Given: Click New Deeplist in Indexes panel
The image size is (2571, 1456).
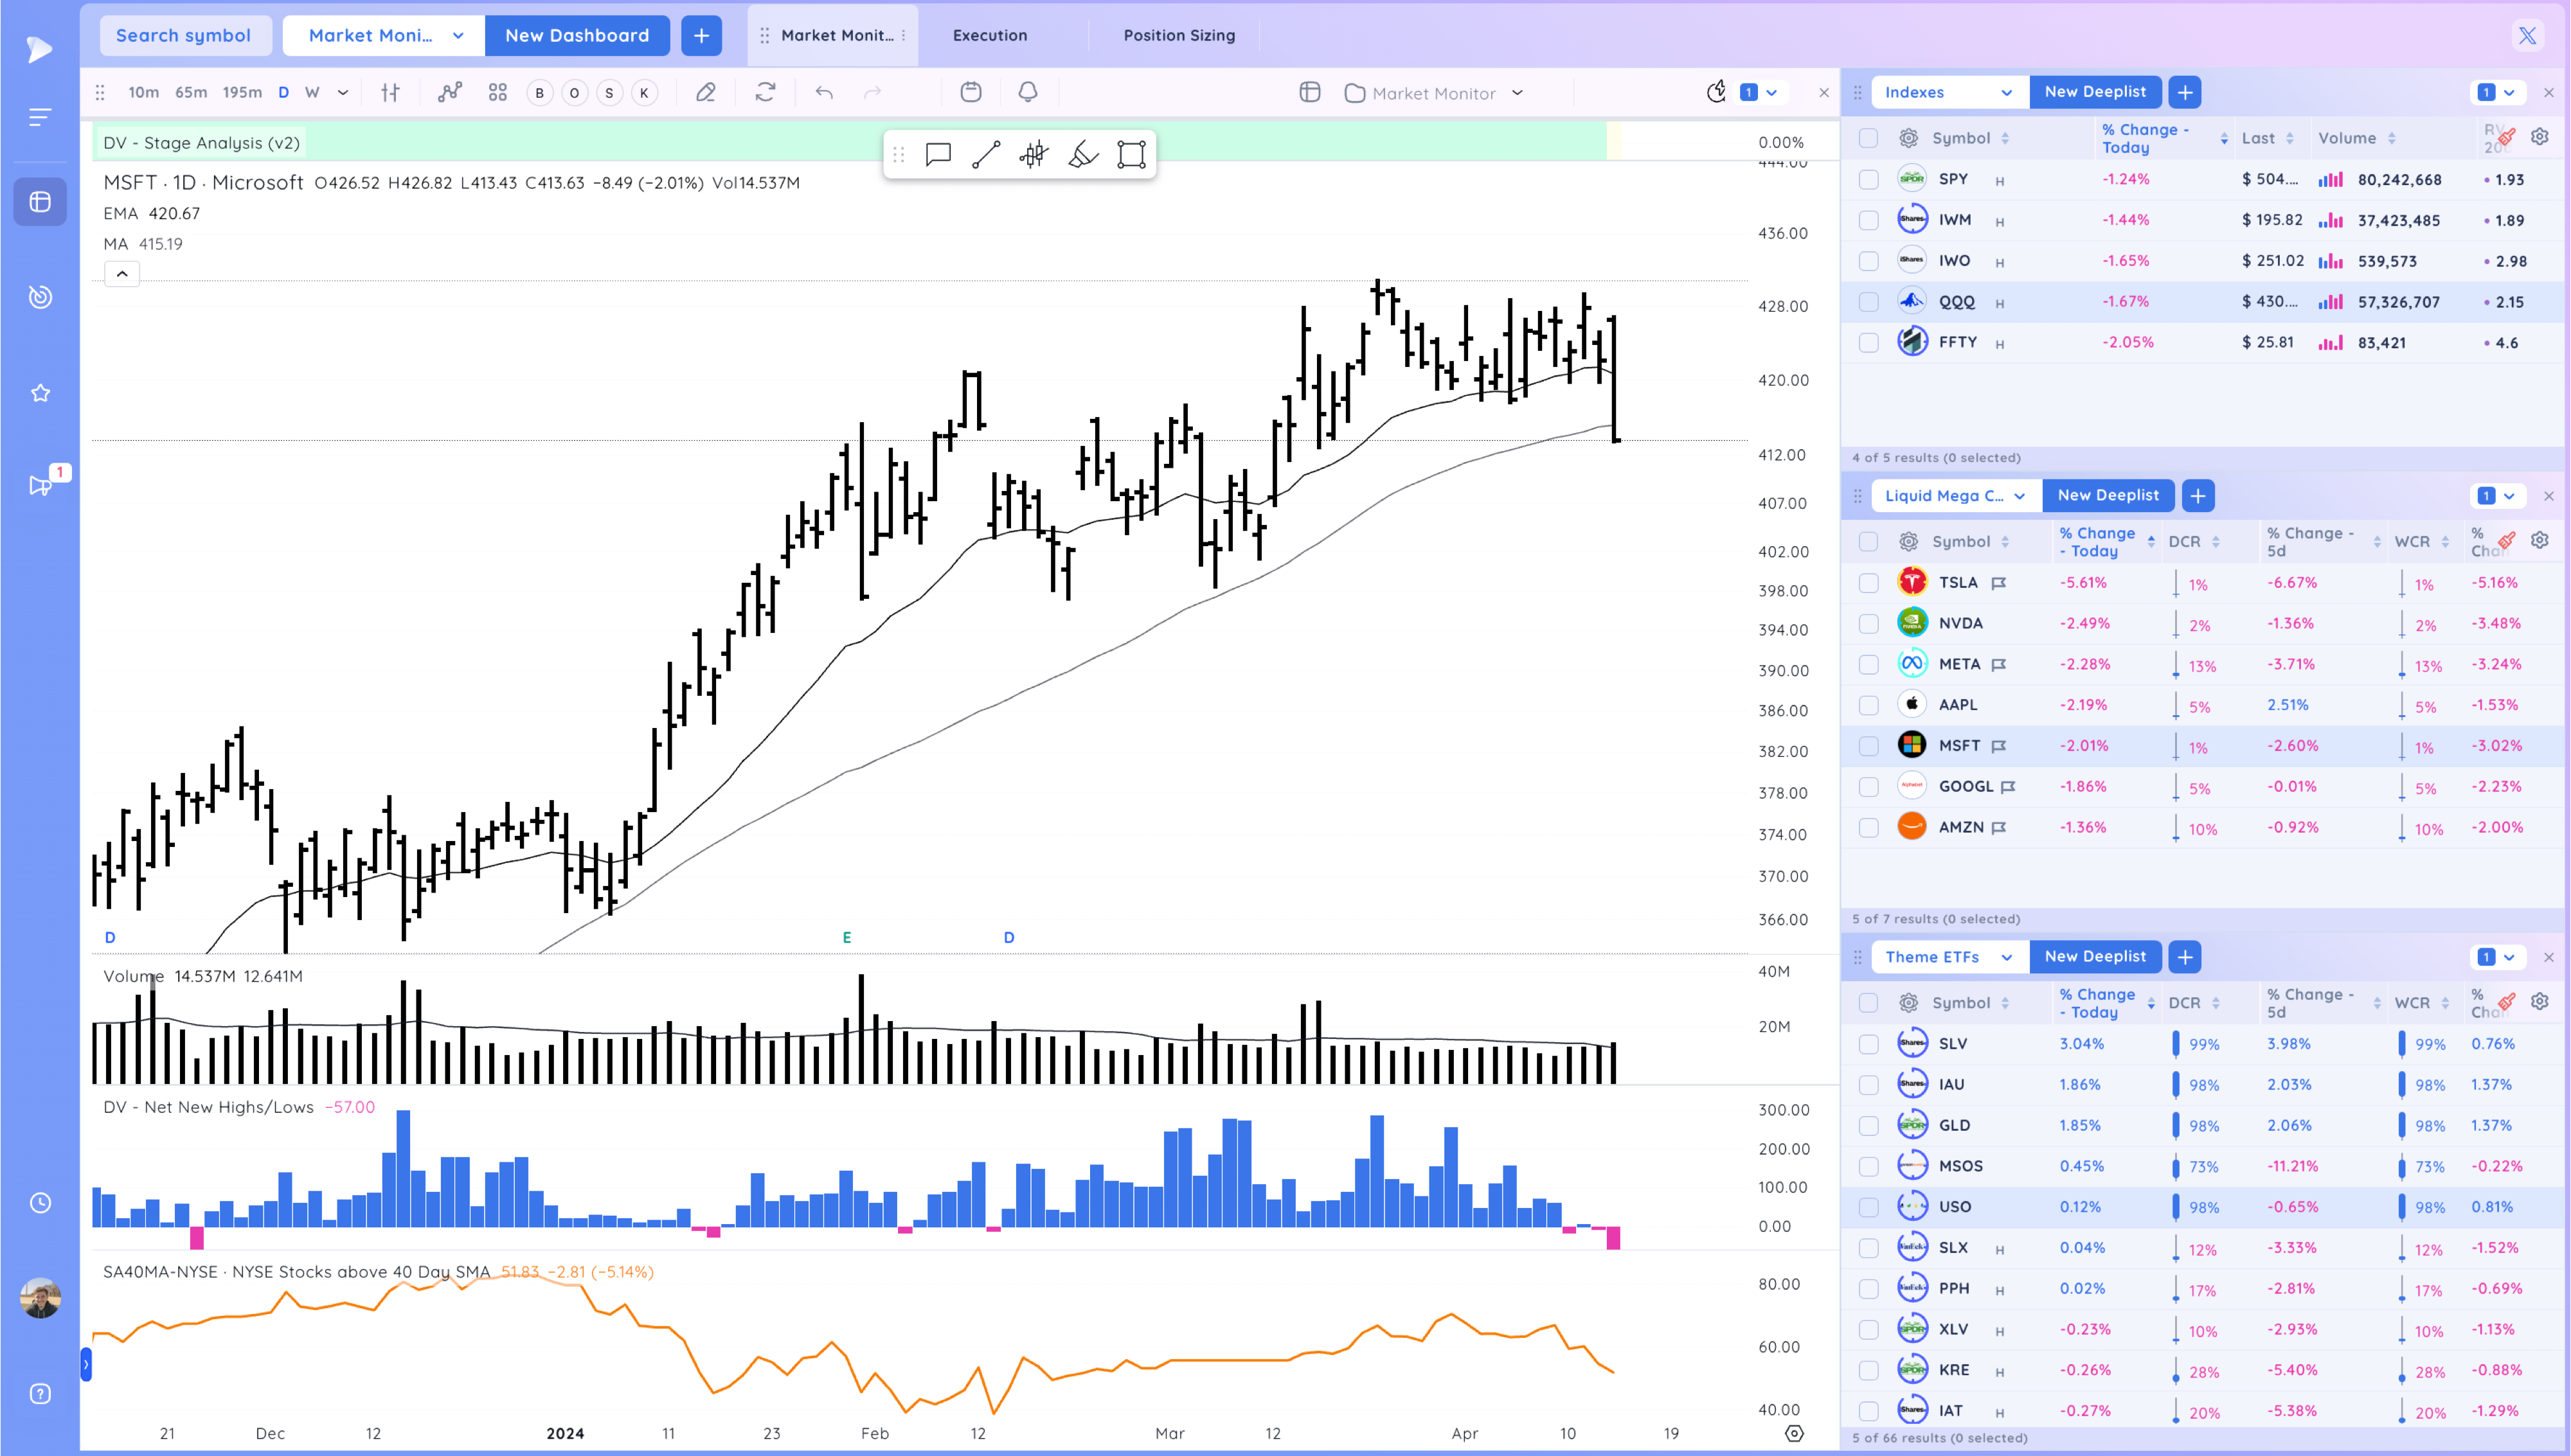Looking at the screenshot, I should coord(2095,92).
